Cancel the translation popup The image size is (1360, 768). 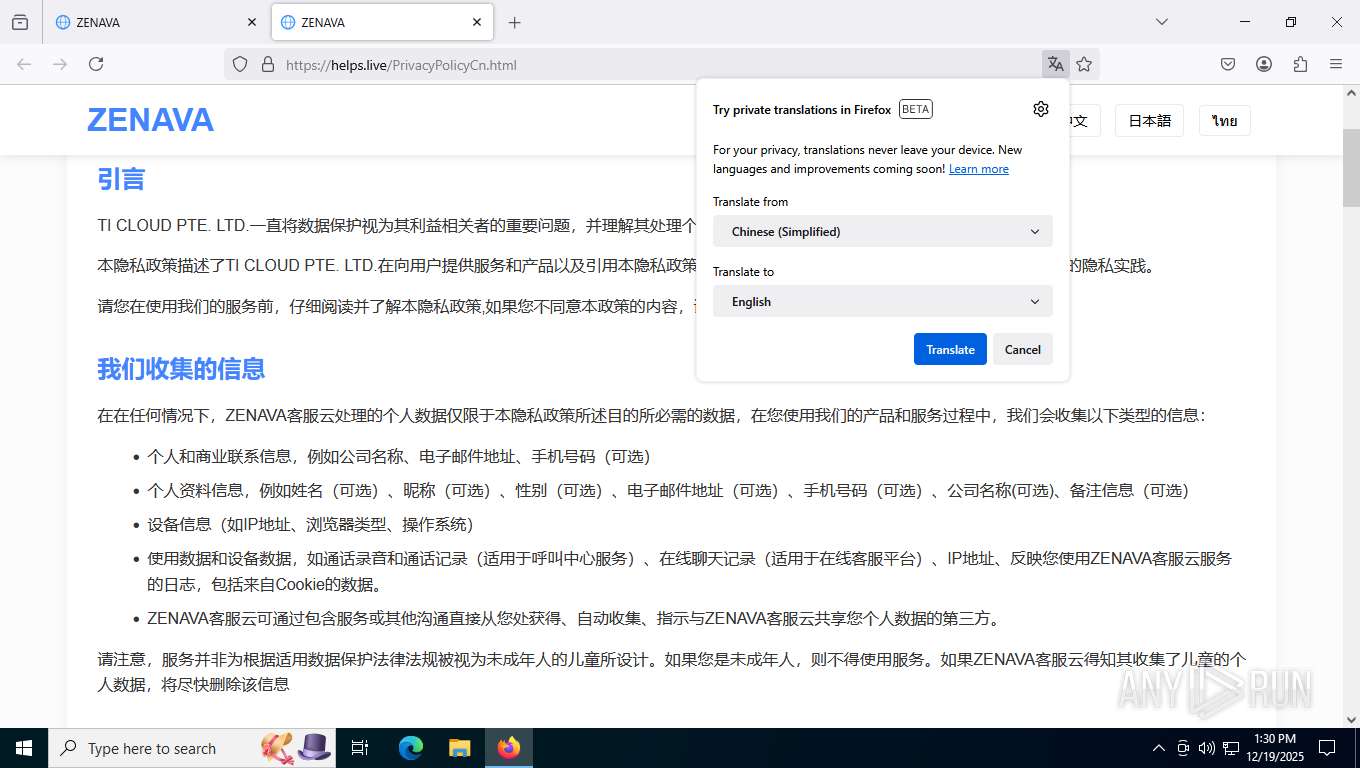pos(1023,349)
